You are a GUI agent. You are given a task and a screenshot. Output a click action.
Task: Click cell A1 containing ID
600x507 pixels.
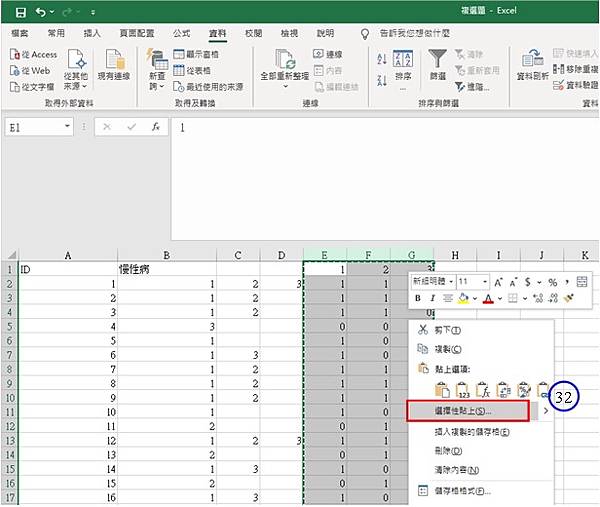(68, 269)
